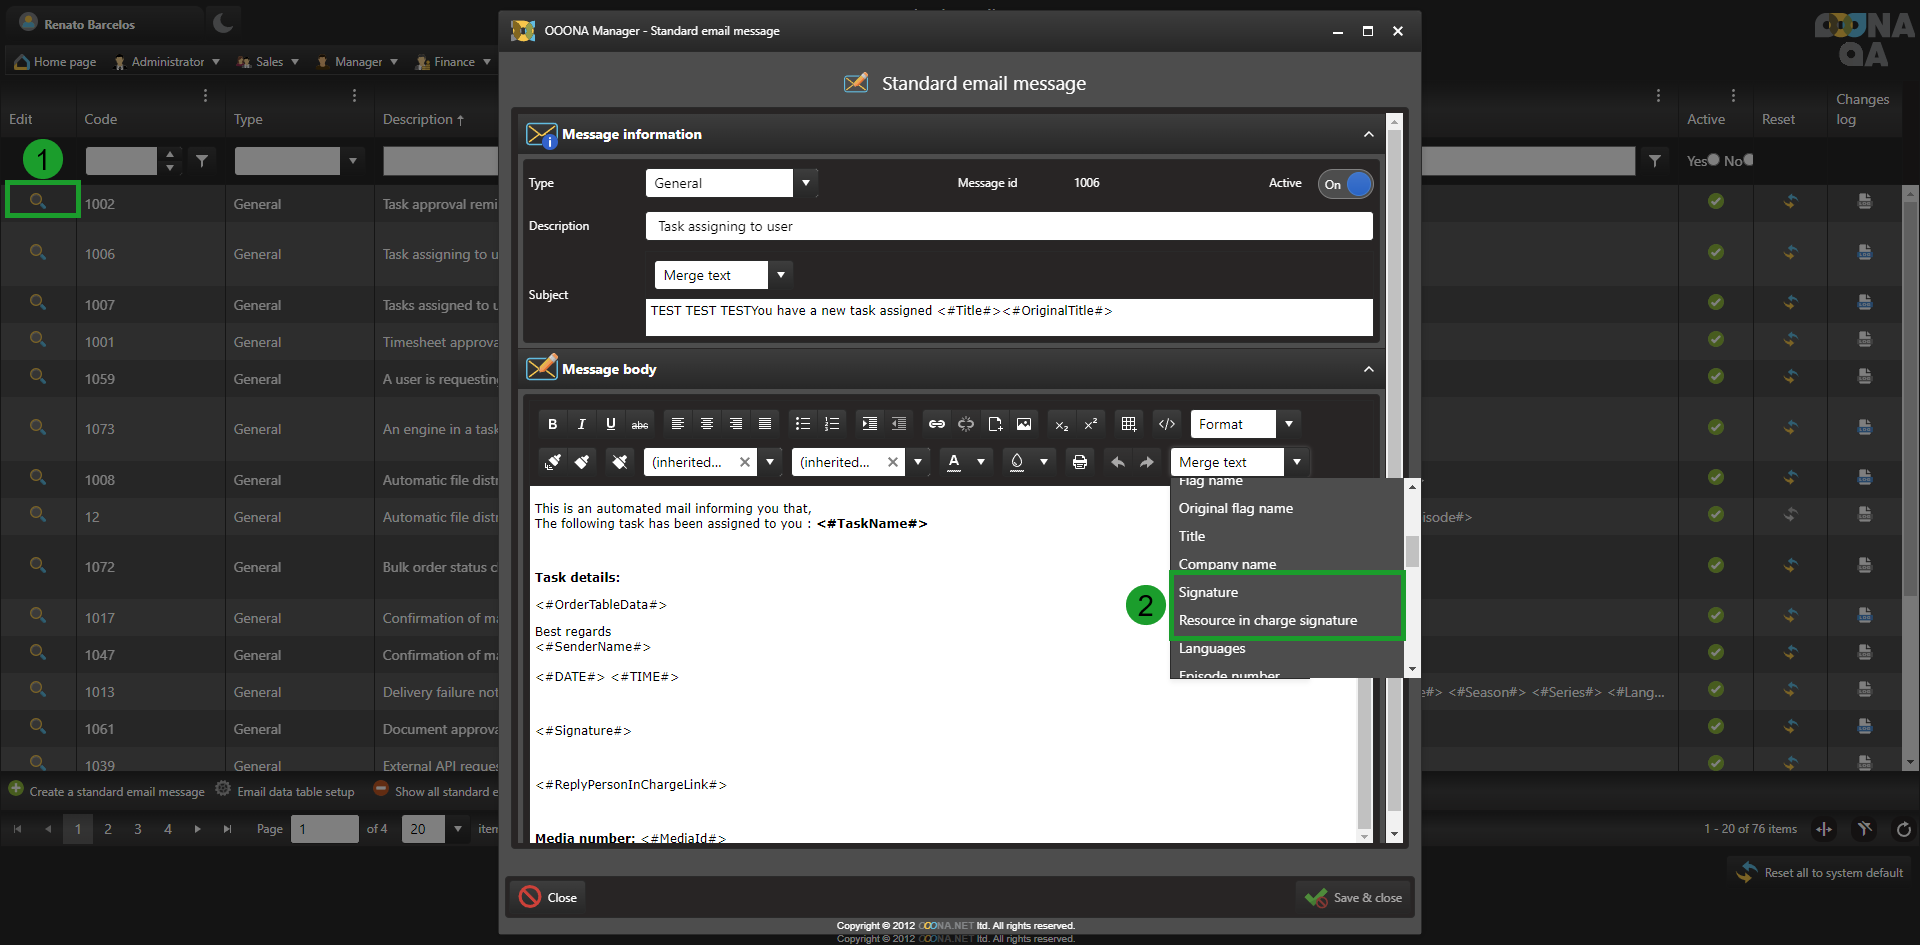Click the Description text field
Viewport: 1920px width, 945px height.
point(1008,226)
